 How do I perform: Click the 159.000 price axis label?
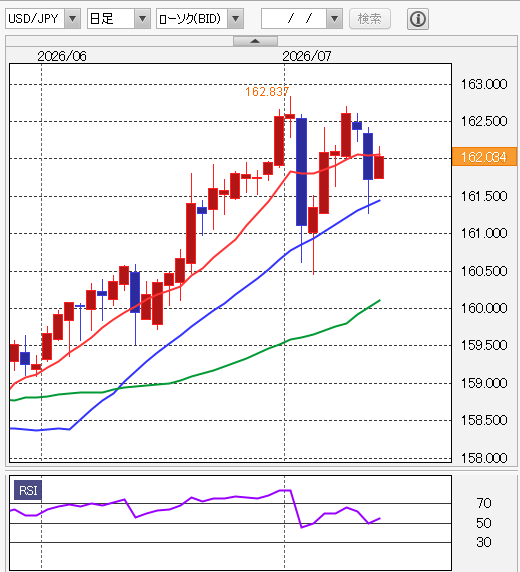pos(484,383)
